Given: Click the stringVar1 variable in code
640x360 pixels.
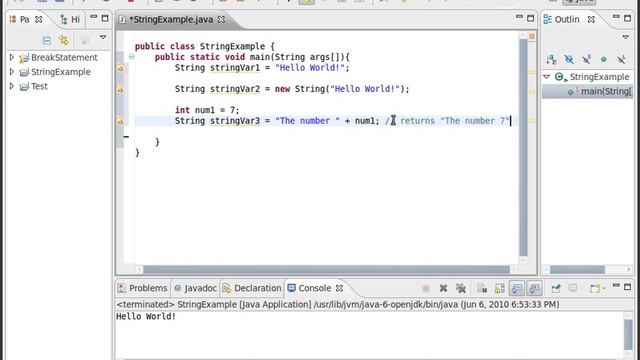Looking at the screenshot, I should [235, 68].
